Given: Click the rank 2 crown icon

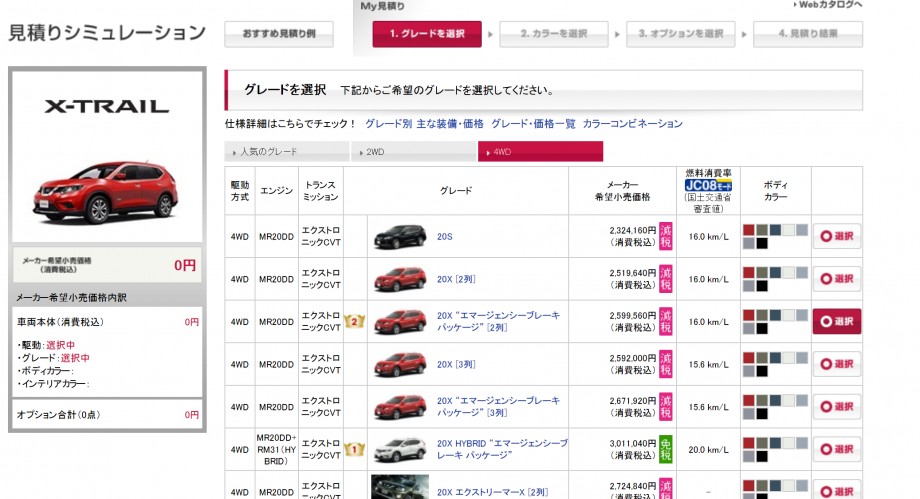Looking at the screenshot, I should click(354, 321).
